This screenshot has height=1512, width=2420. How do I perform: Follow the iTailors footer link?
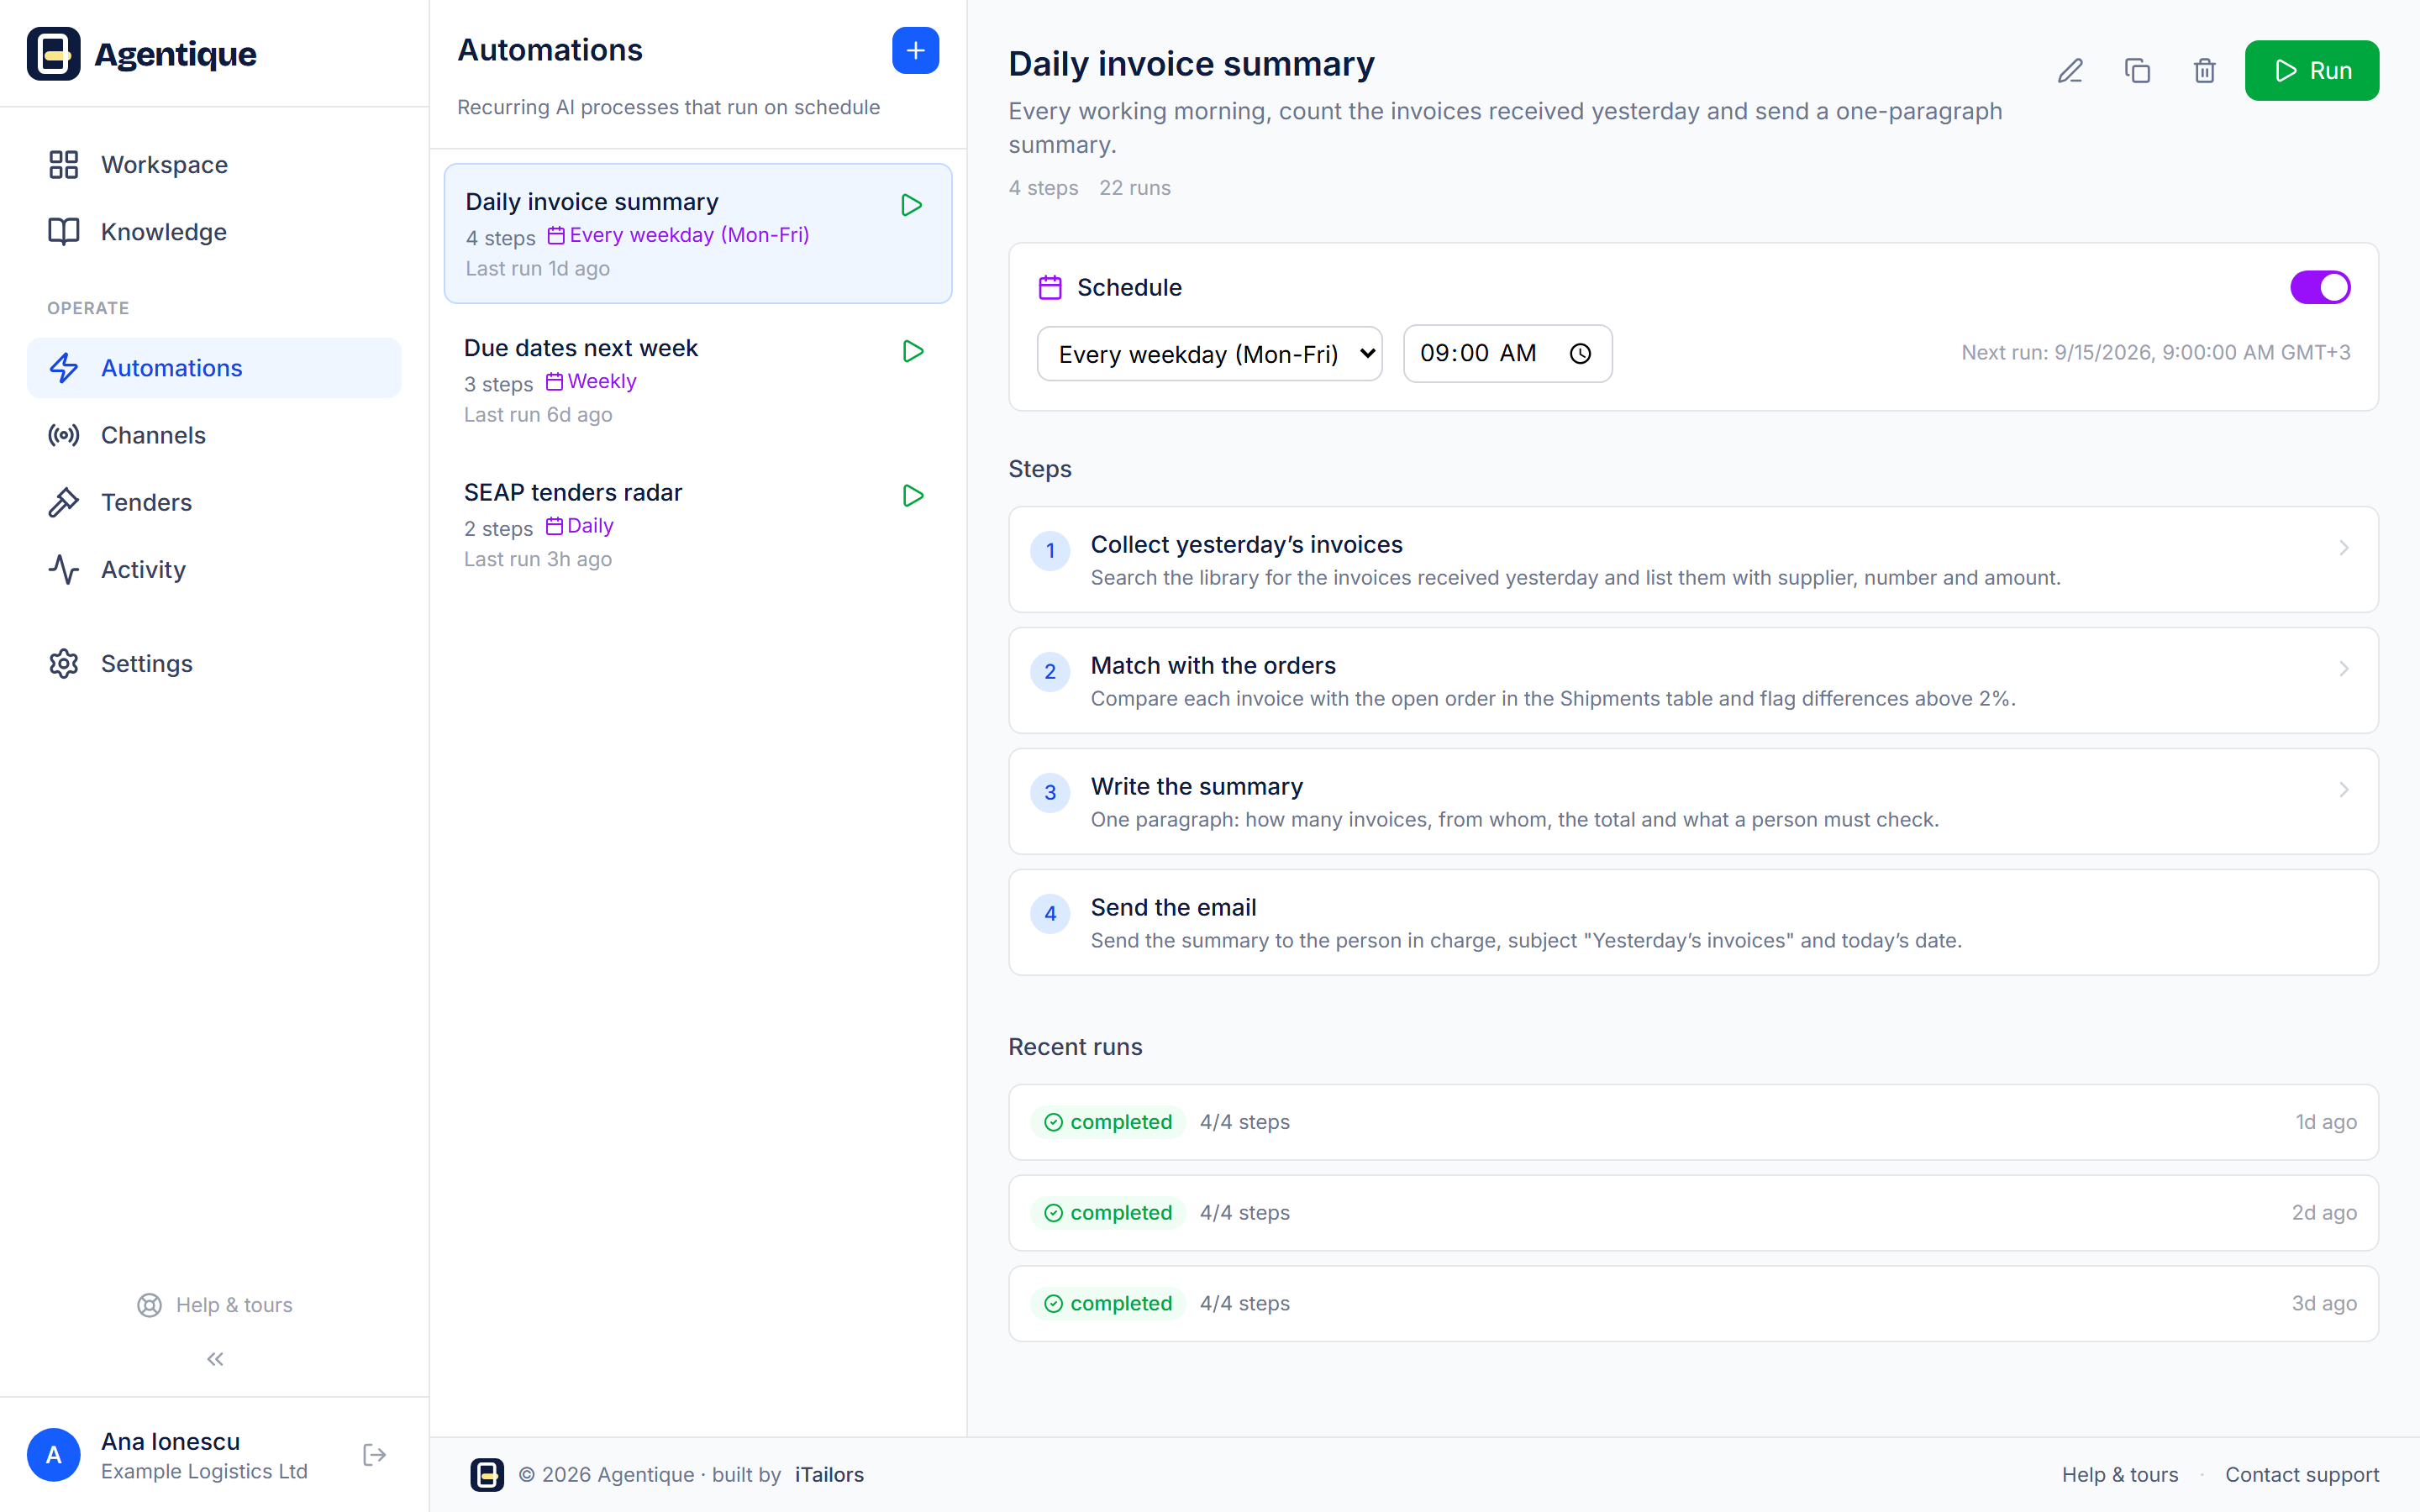829,1474
